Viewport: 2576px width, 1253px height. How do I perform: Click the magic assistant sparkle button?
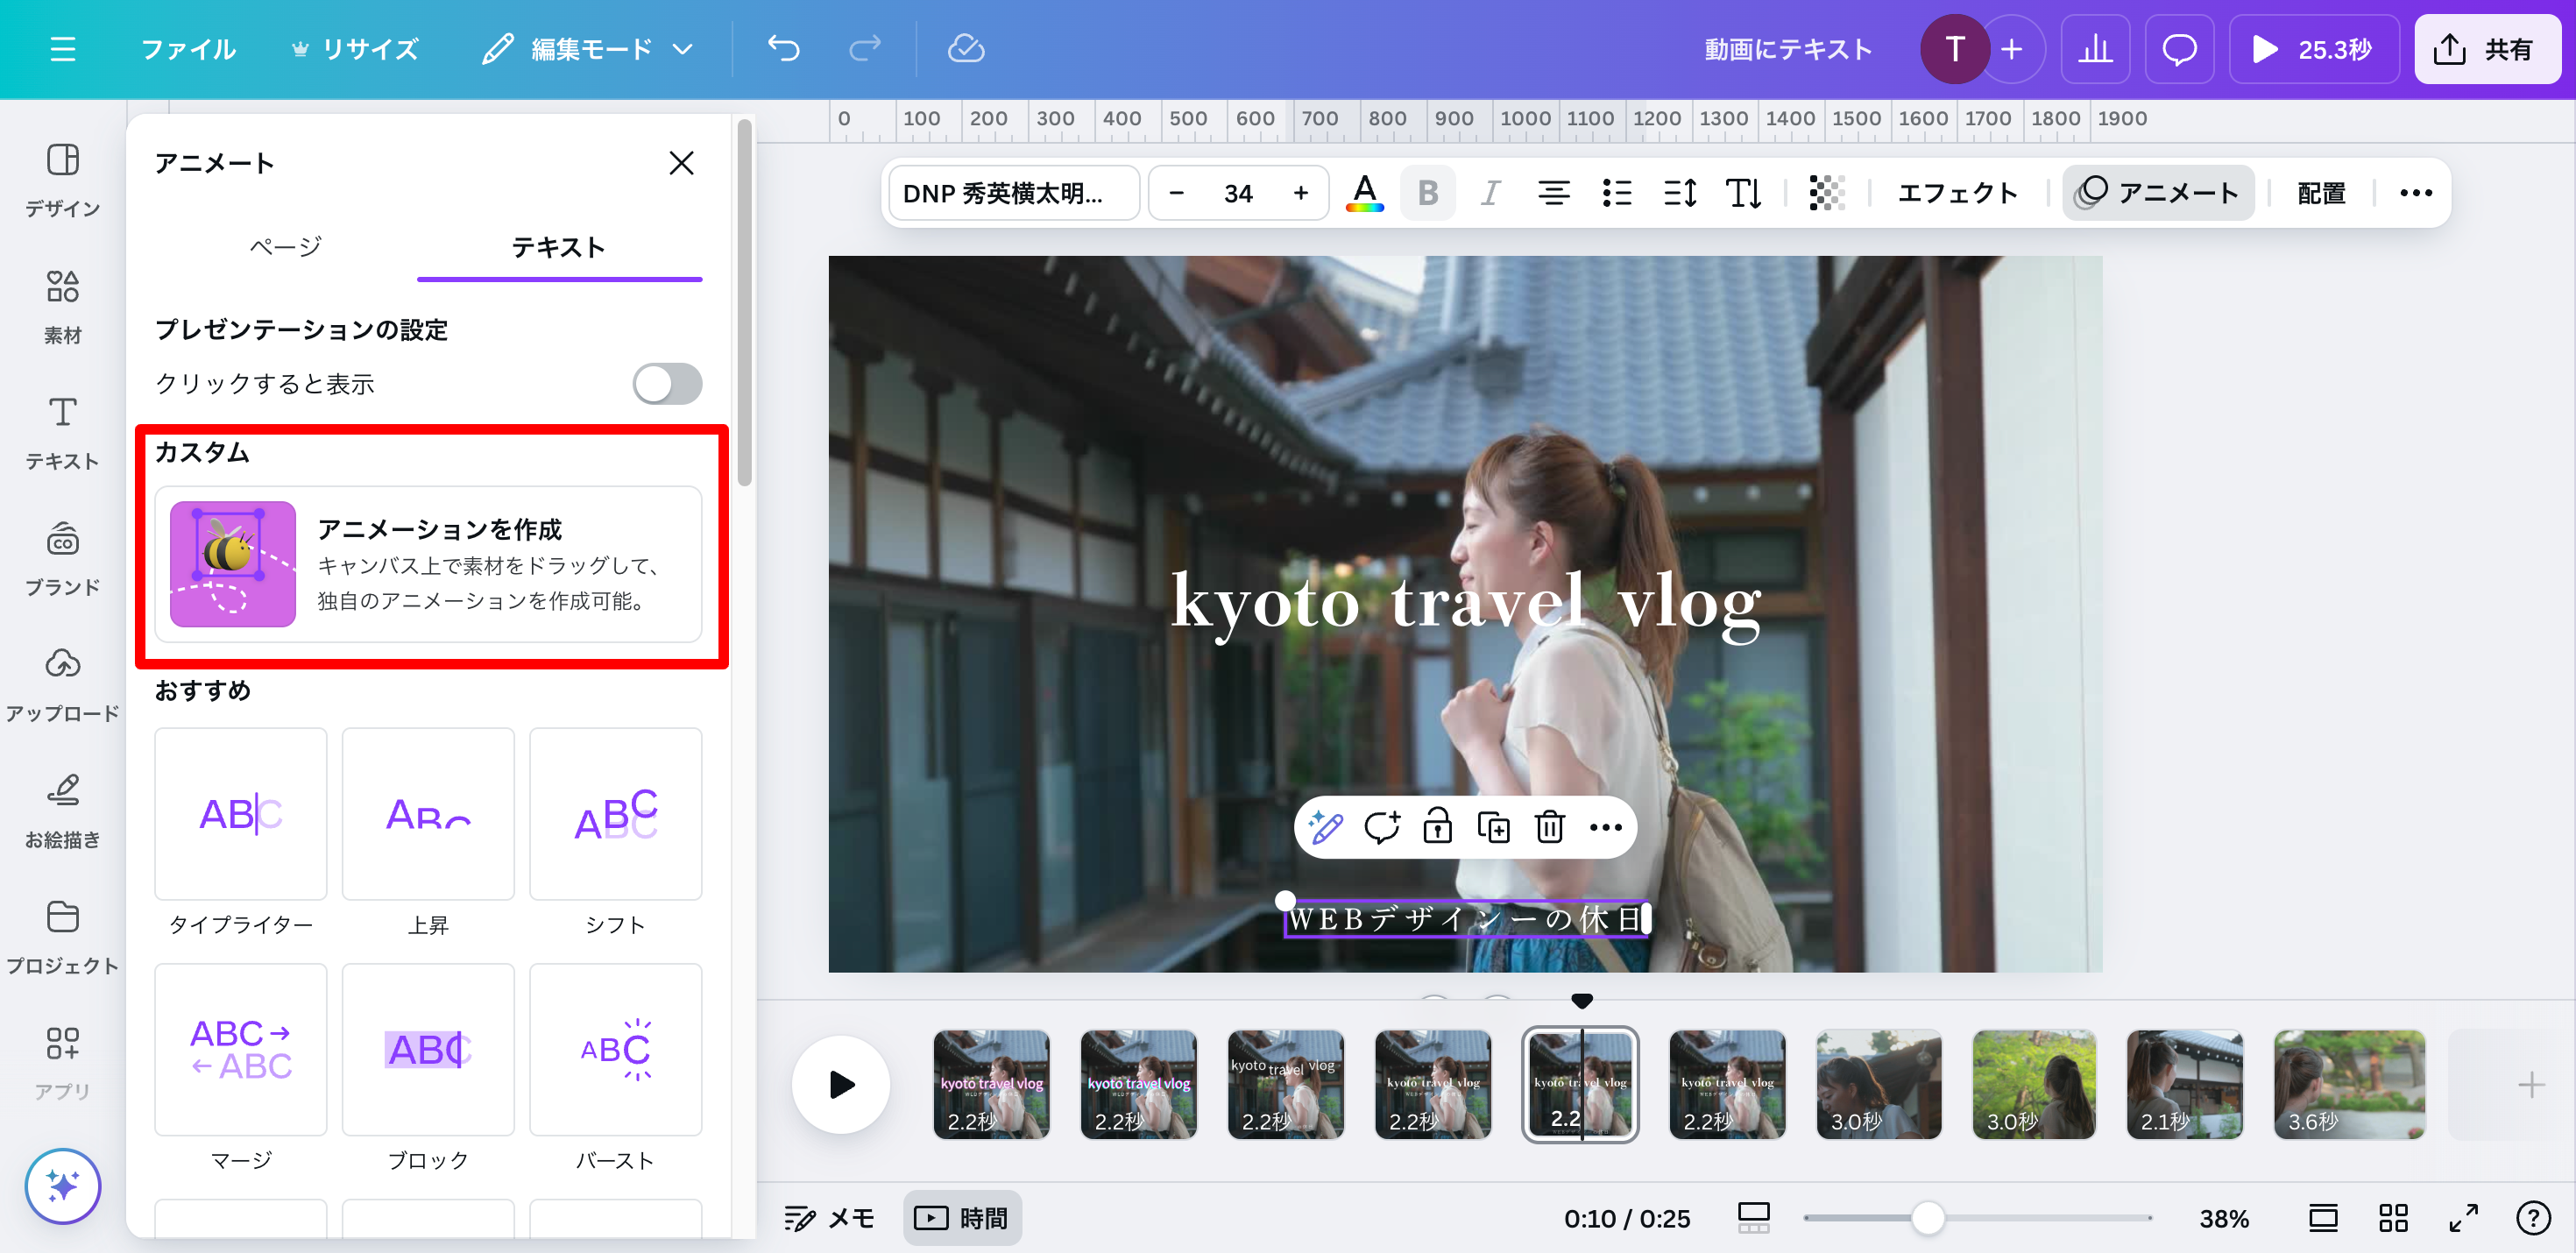63,1186
